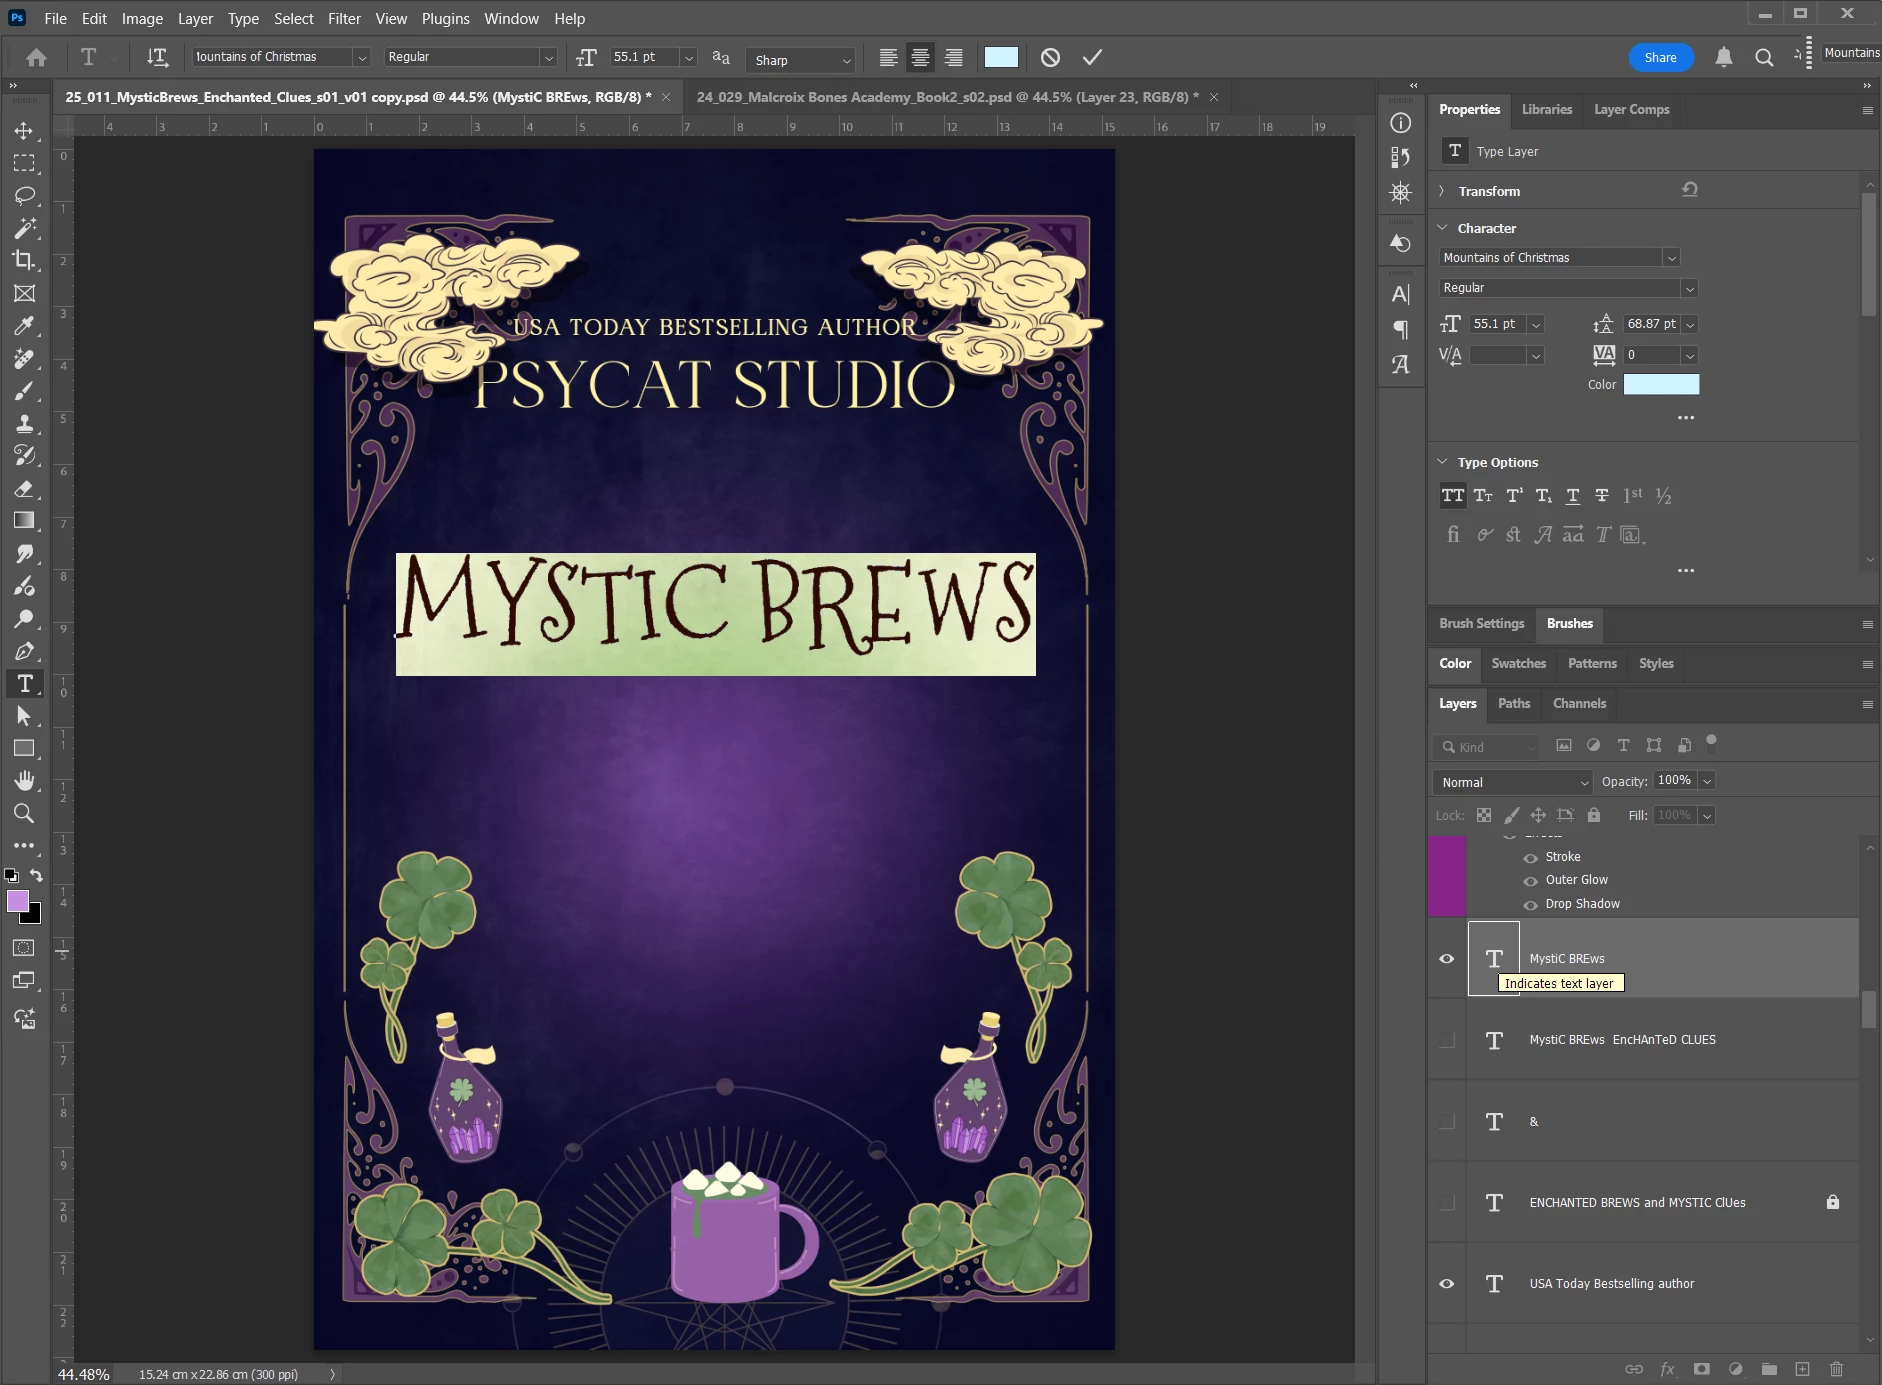Click the Share button
This screenshot has height=1385, width=1882.
point(1660,58)
